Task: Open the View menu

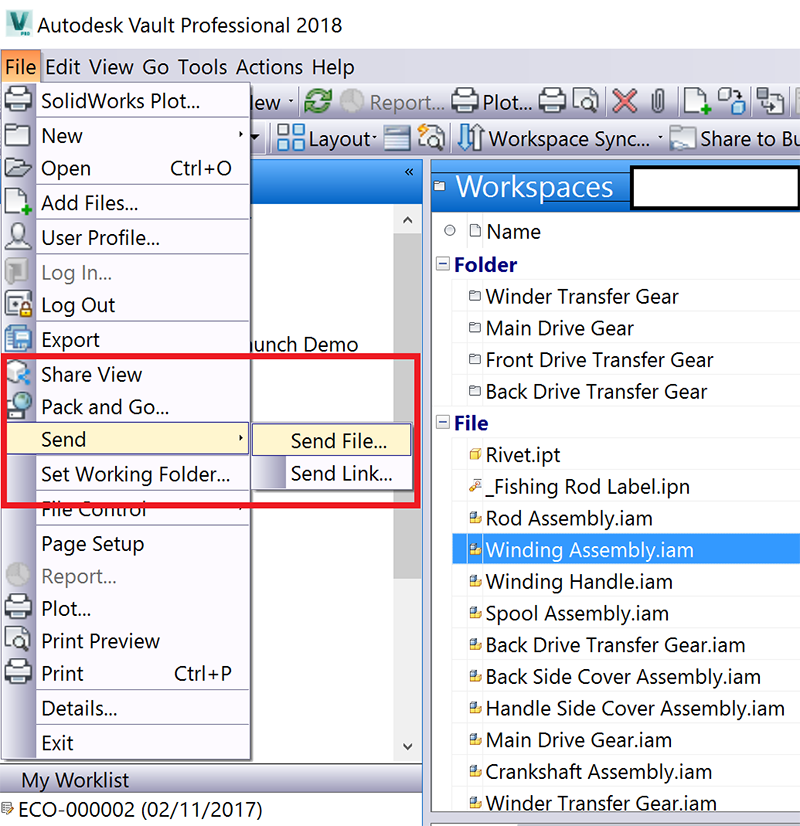Action: click(111, 67)
